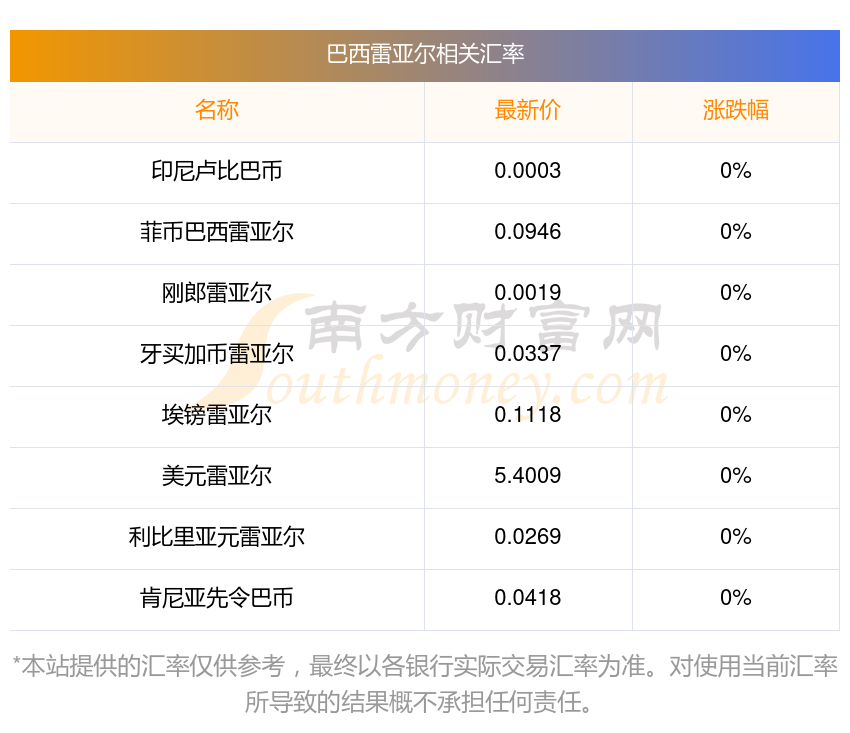Select the title 巴西雷亚尔相关汇率

426,54
